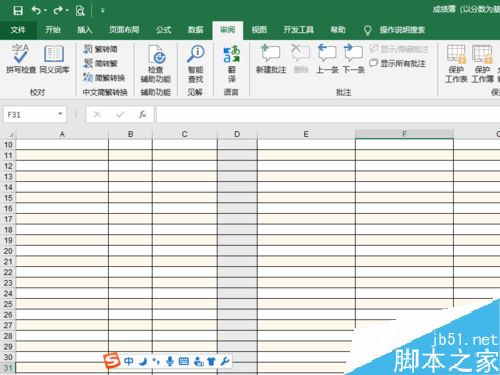The width and height of the screenshot is (500, 375).
Task: Open print preview from quick access toolbar
Action: (80, 11)
